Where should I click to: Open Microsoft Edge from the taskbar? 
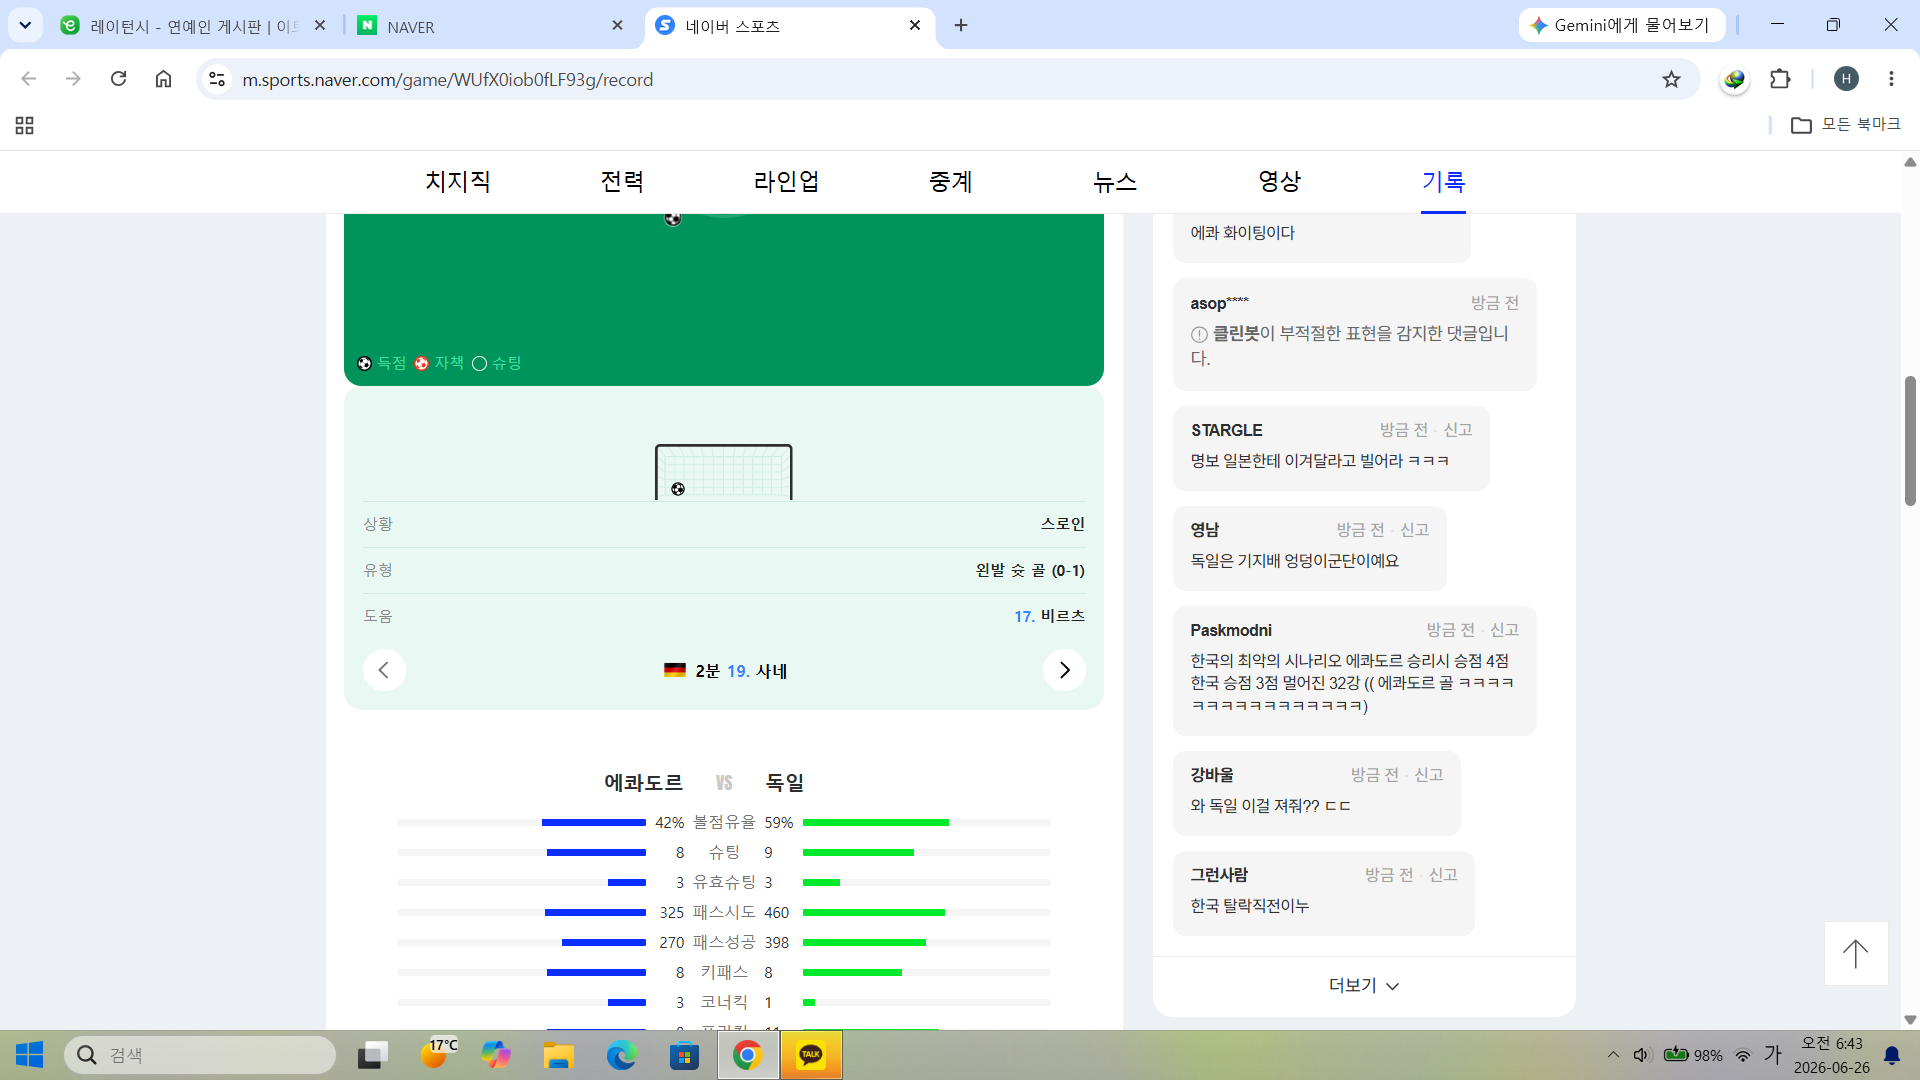(621, 1055)
